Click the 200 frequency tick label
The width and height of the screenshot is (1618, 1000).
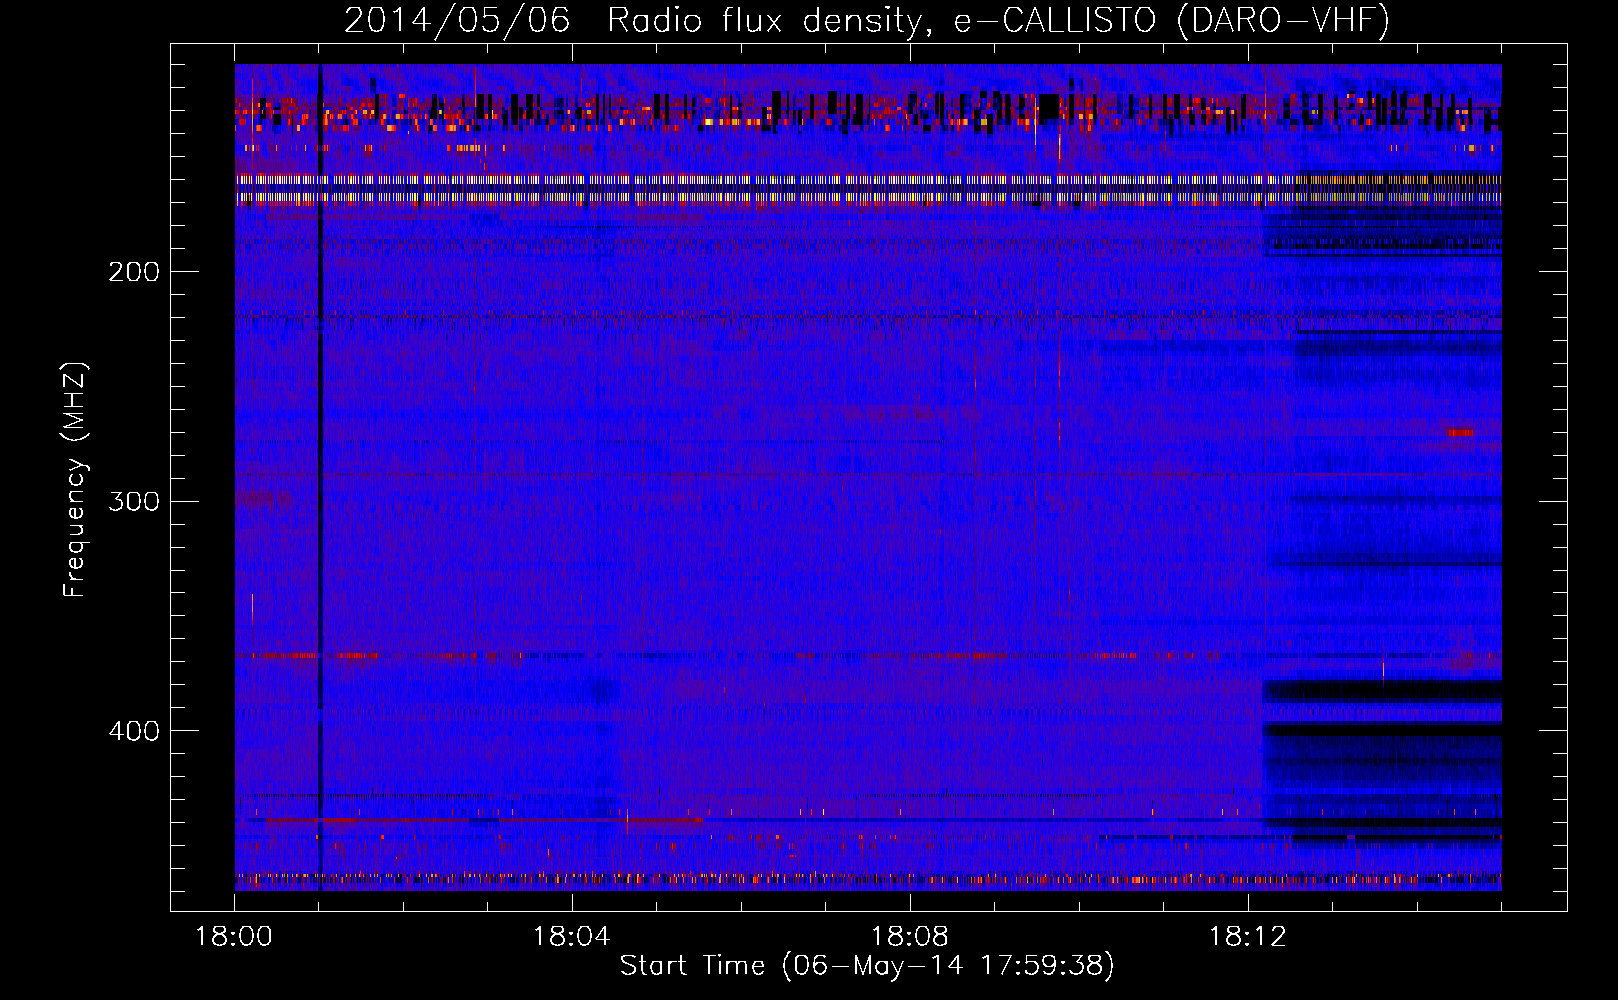(x=134, y=272)
